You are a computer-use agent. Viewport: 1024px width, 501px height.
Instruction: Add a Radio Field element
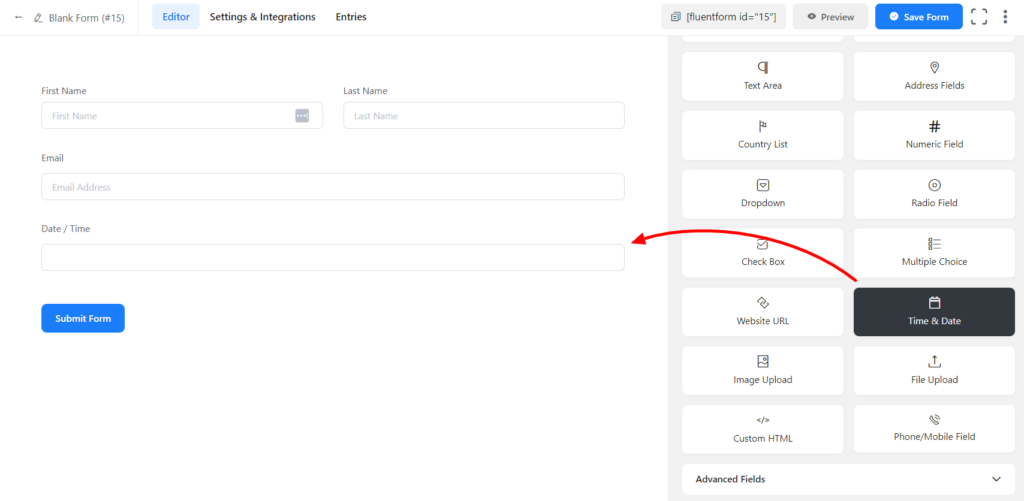coord(934,194)
